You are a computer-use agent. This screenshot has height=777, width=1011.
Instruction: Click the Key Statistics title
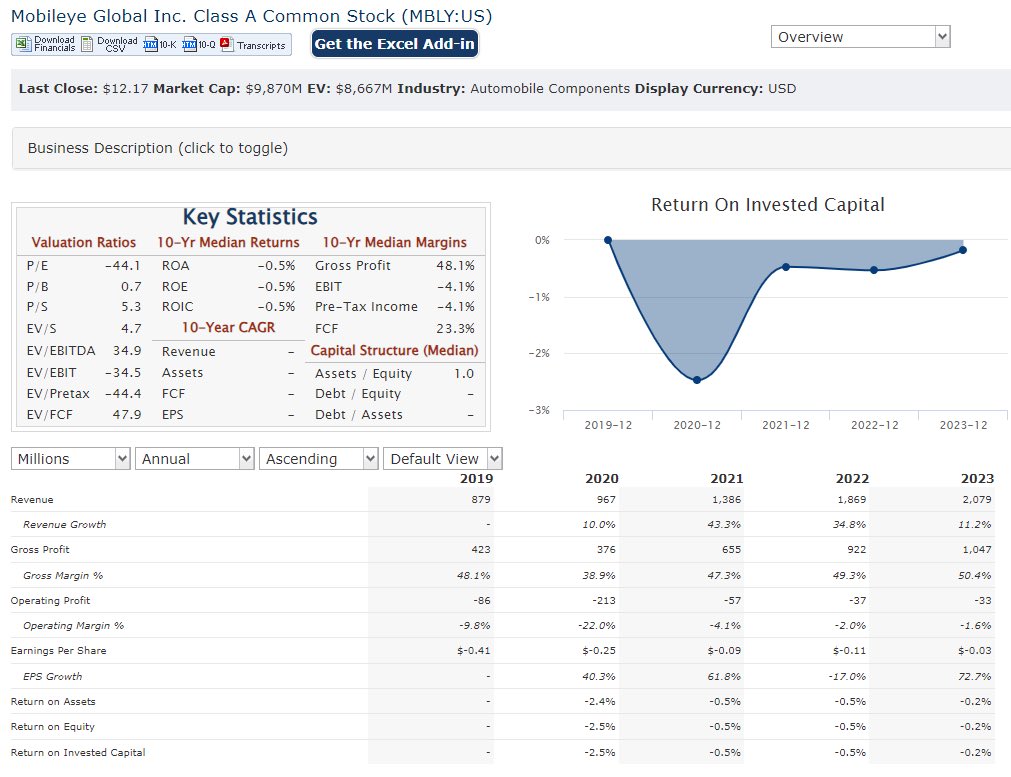250,217
